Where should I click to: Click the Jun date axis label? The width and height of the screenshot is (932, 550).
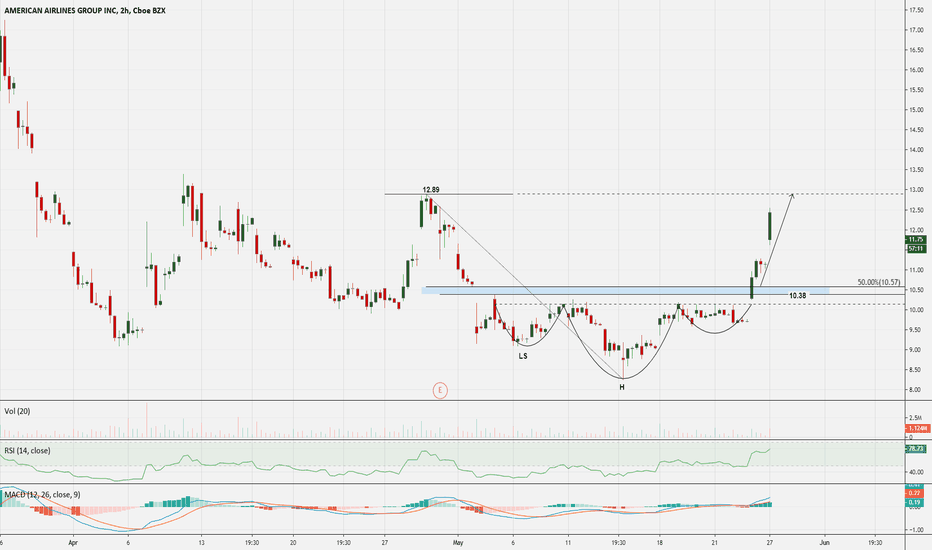[824, 542]
